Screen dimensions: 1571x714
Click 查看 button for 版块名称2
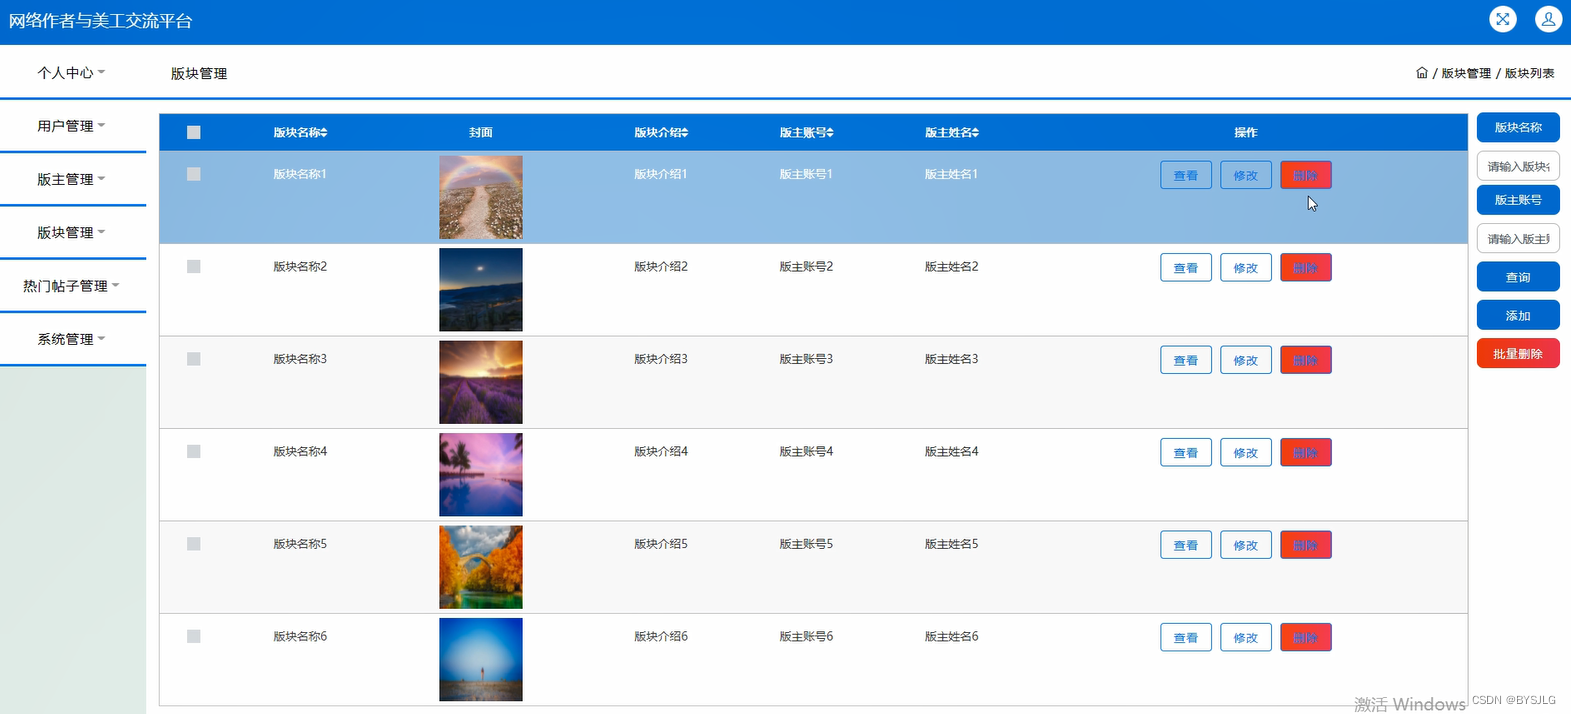click(1186, 268)
